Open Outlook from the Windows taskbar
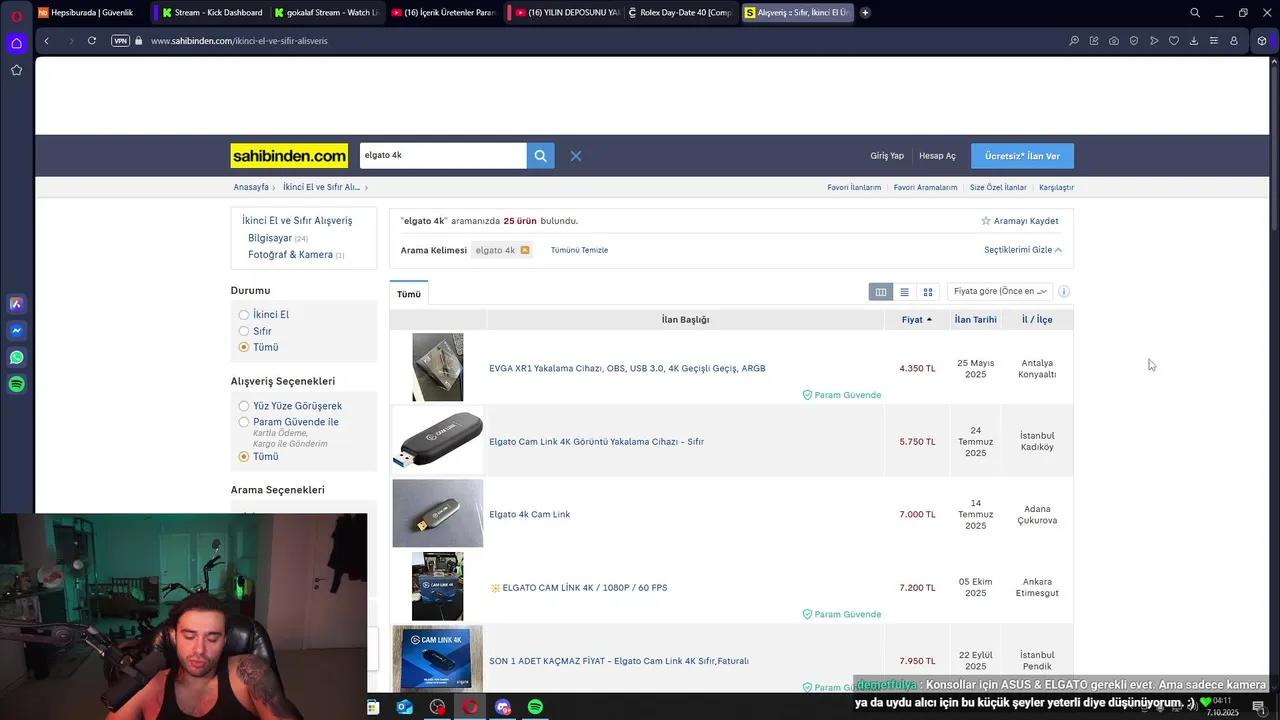The width and height of the screenshot is (1280, 720). pyautogui.click(x=405, y=707)
